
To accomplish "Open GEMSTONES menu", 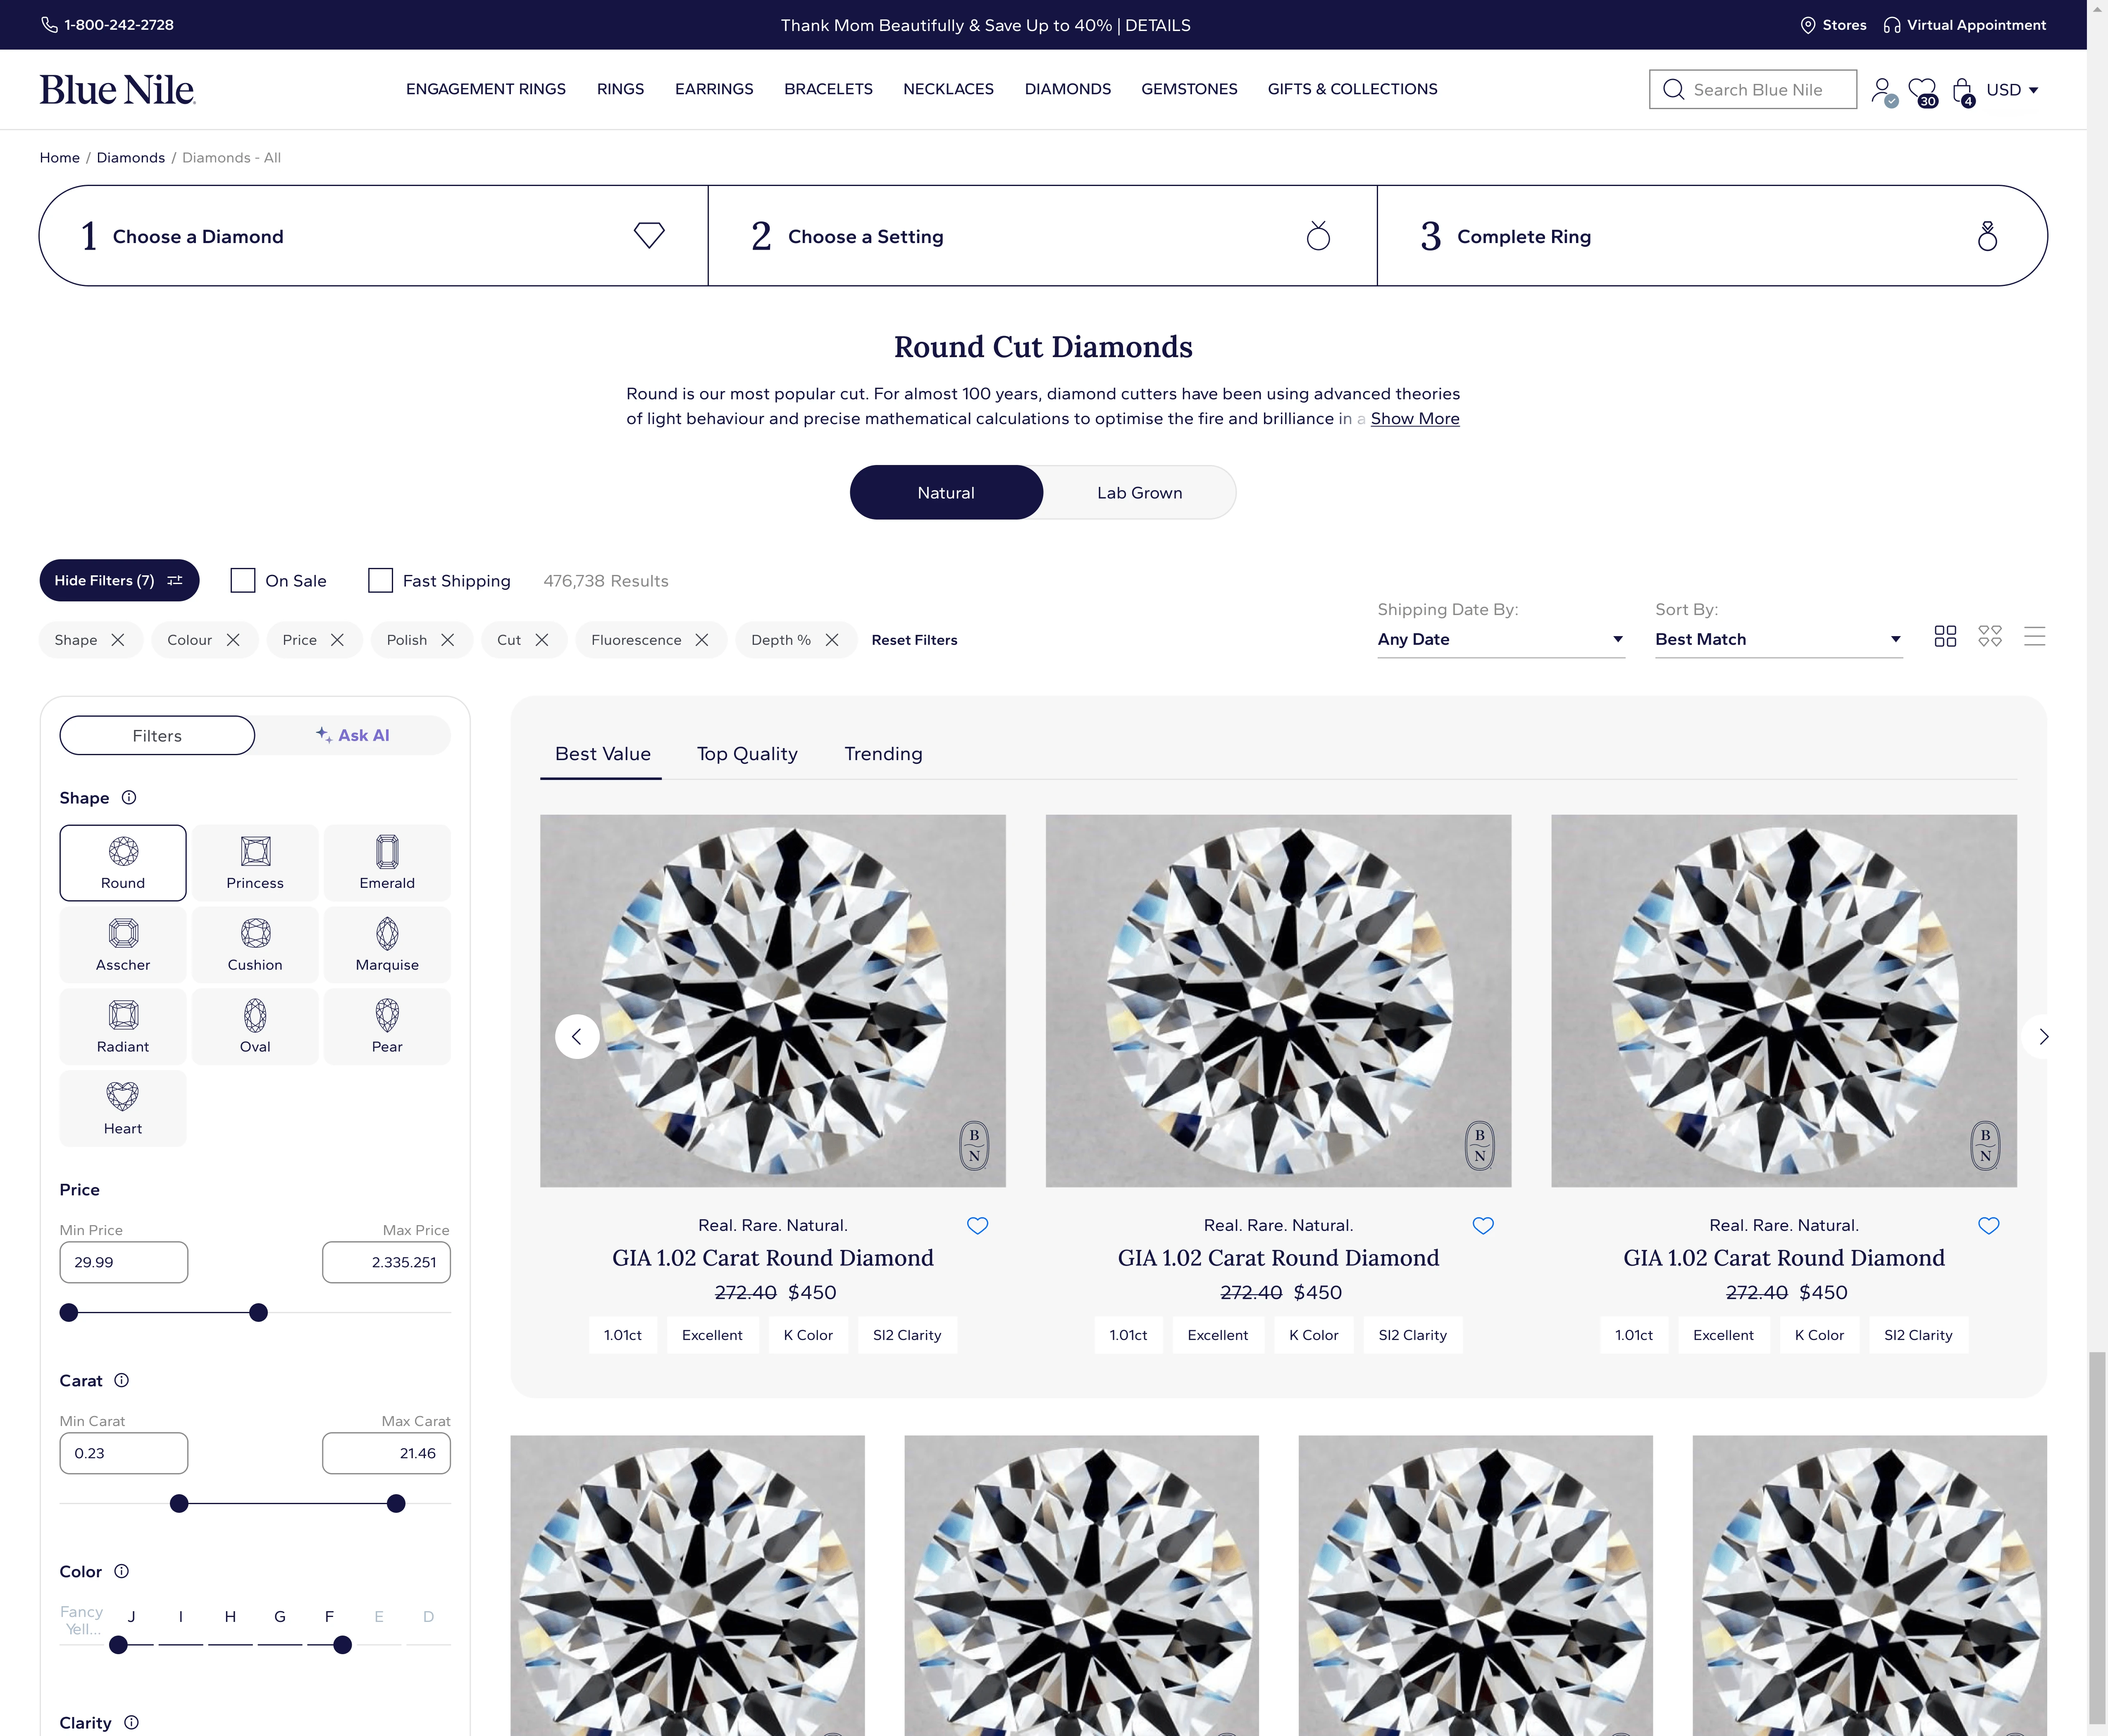I will pos(1189,89).
